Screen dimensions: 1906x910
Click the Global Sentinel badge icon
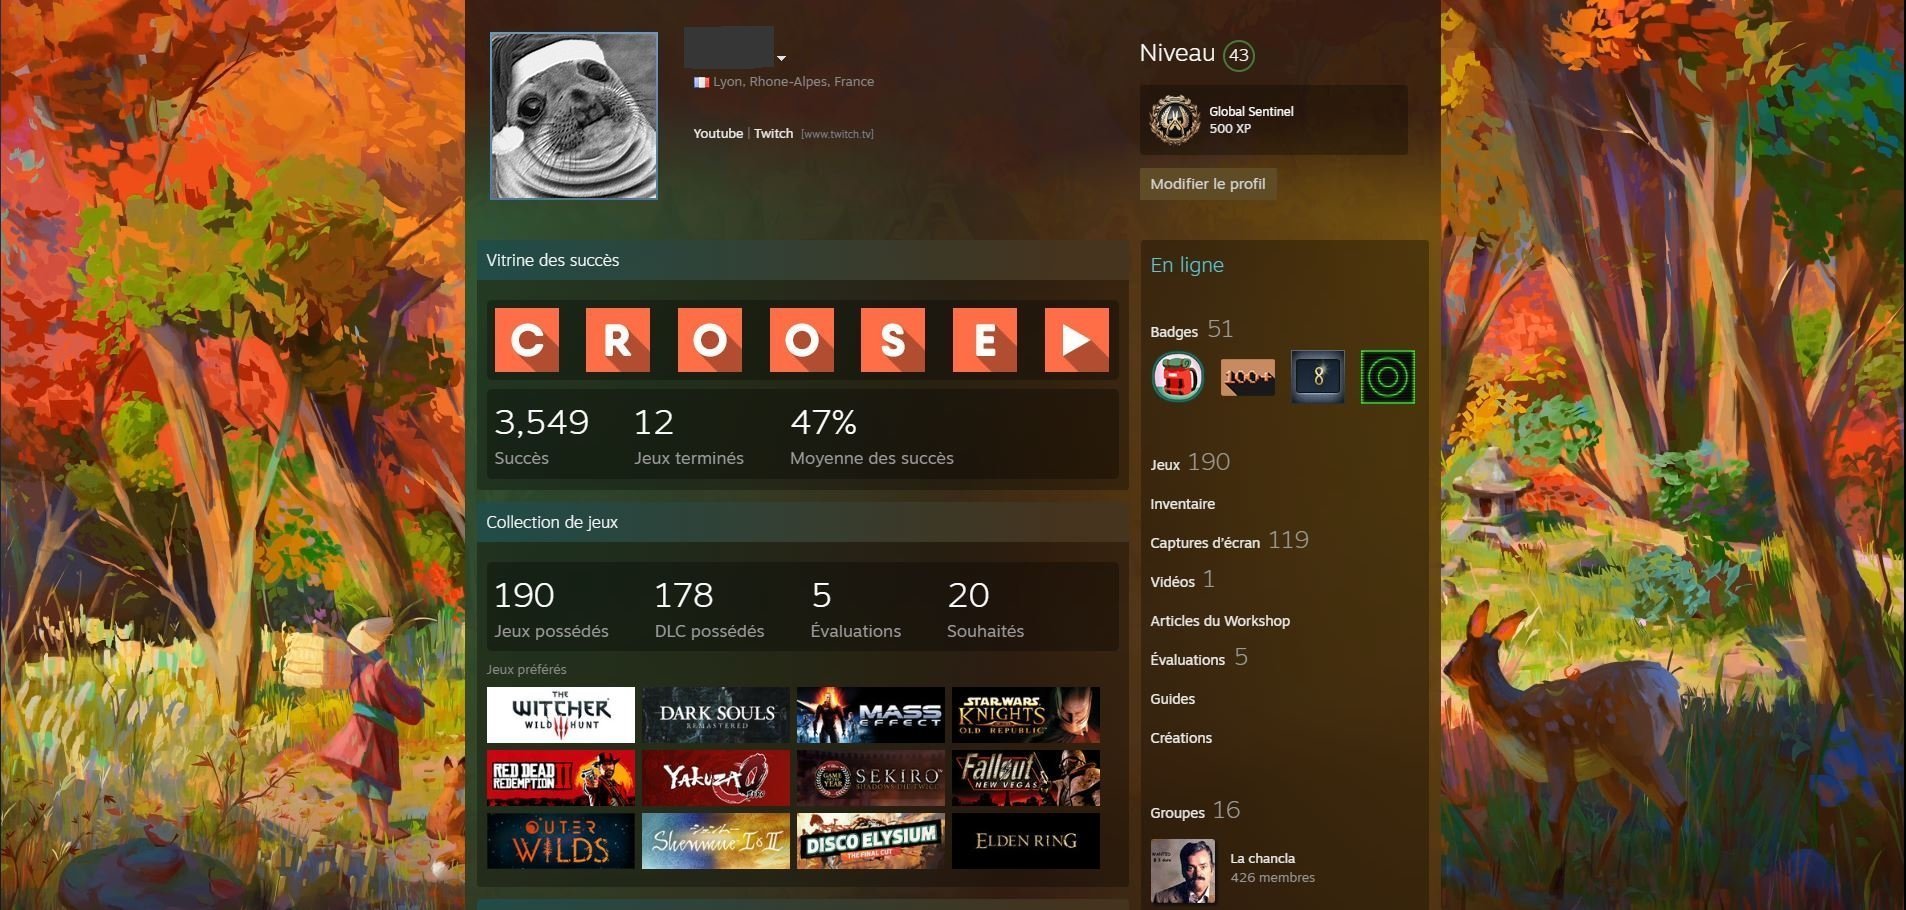pyautogui.click(x=1175, y=120)
